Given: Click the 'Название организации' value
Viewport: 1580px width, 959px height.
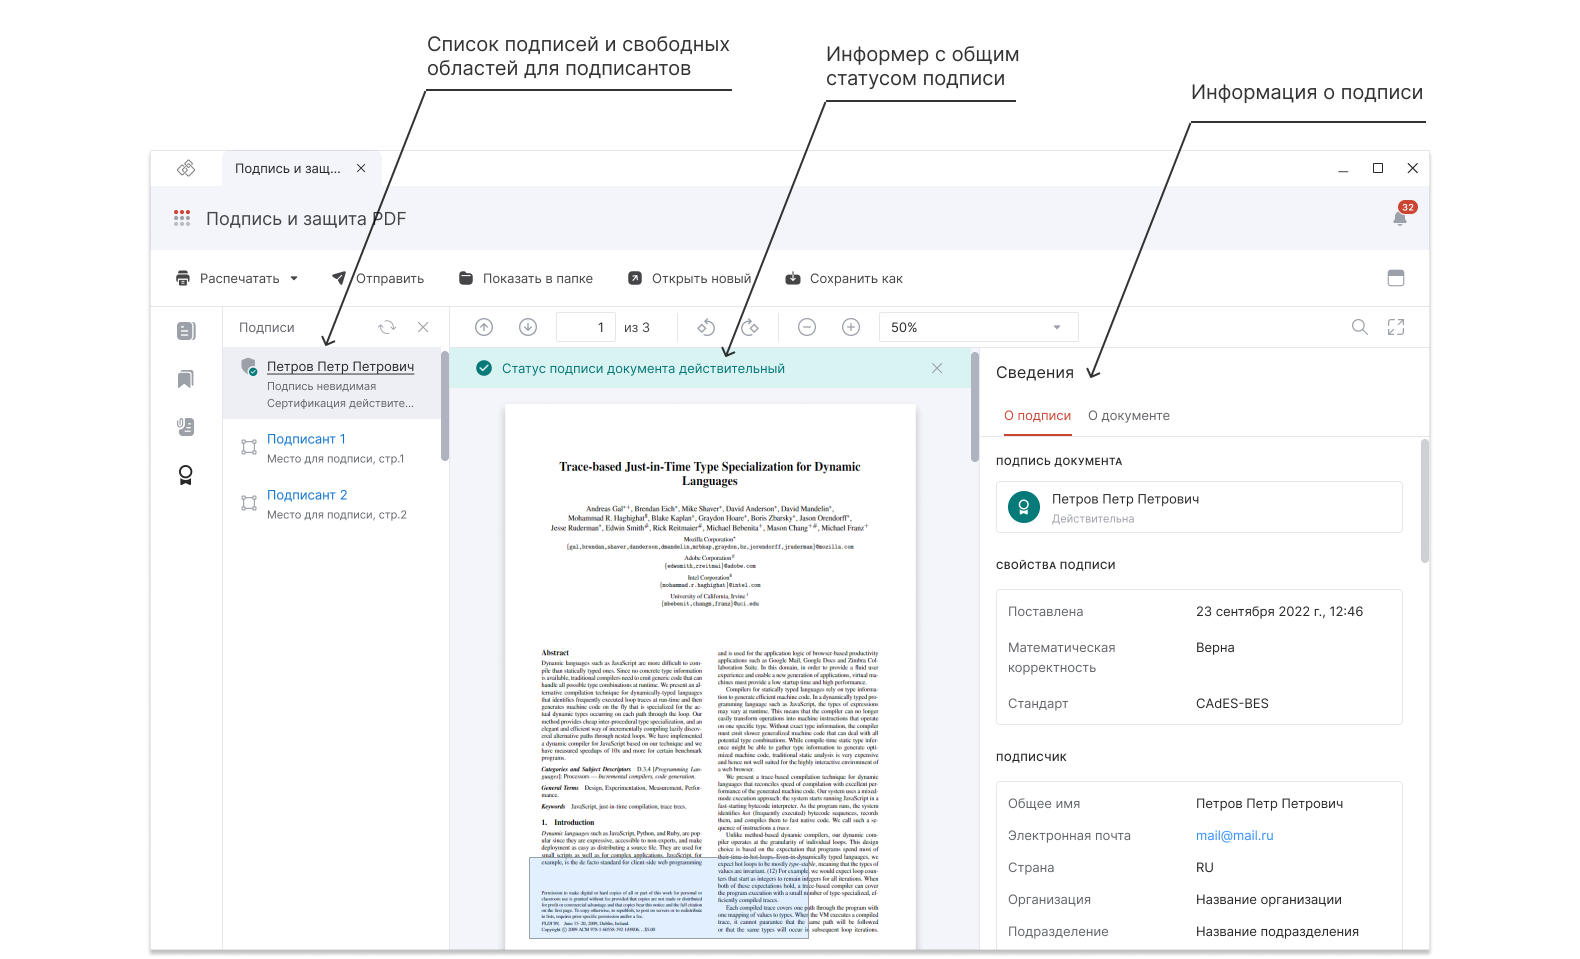Looking at the screenshot, I should pyautogui.click(x=1268, y=899).
